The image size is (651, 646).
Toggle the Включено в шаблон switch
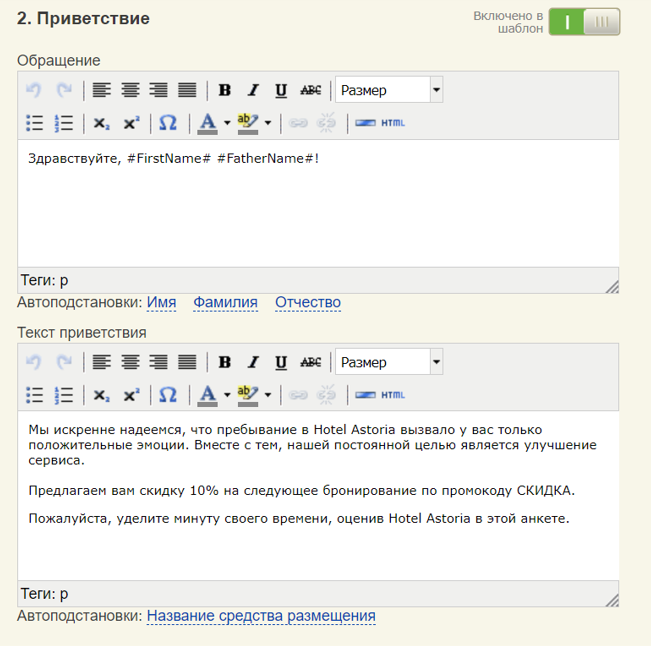584,22
